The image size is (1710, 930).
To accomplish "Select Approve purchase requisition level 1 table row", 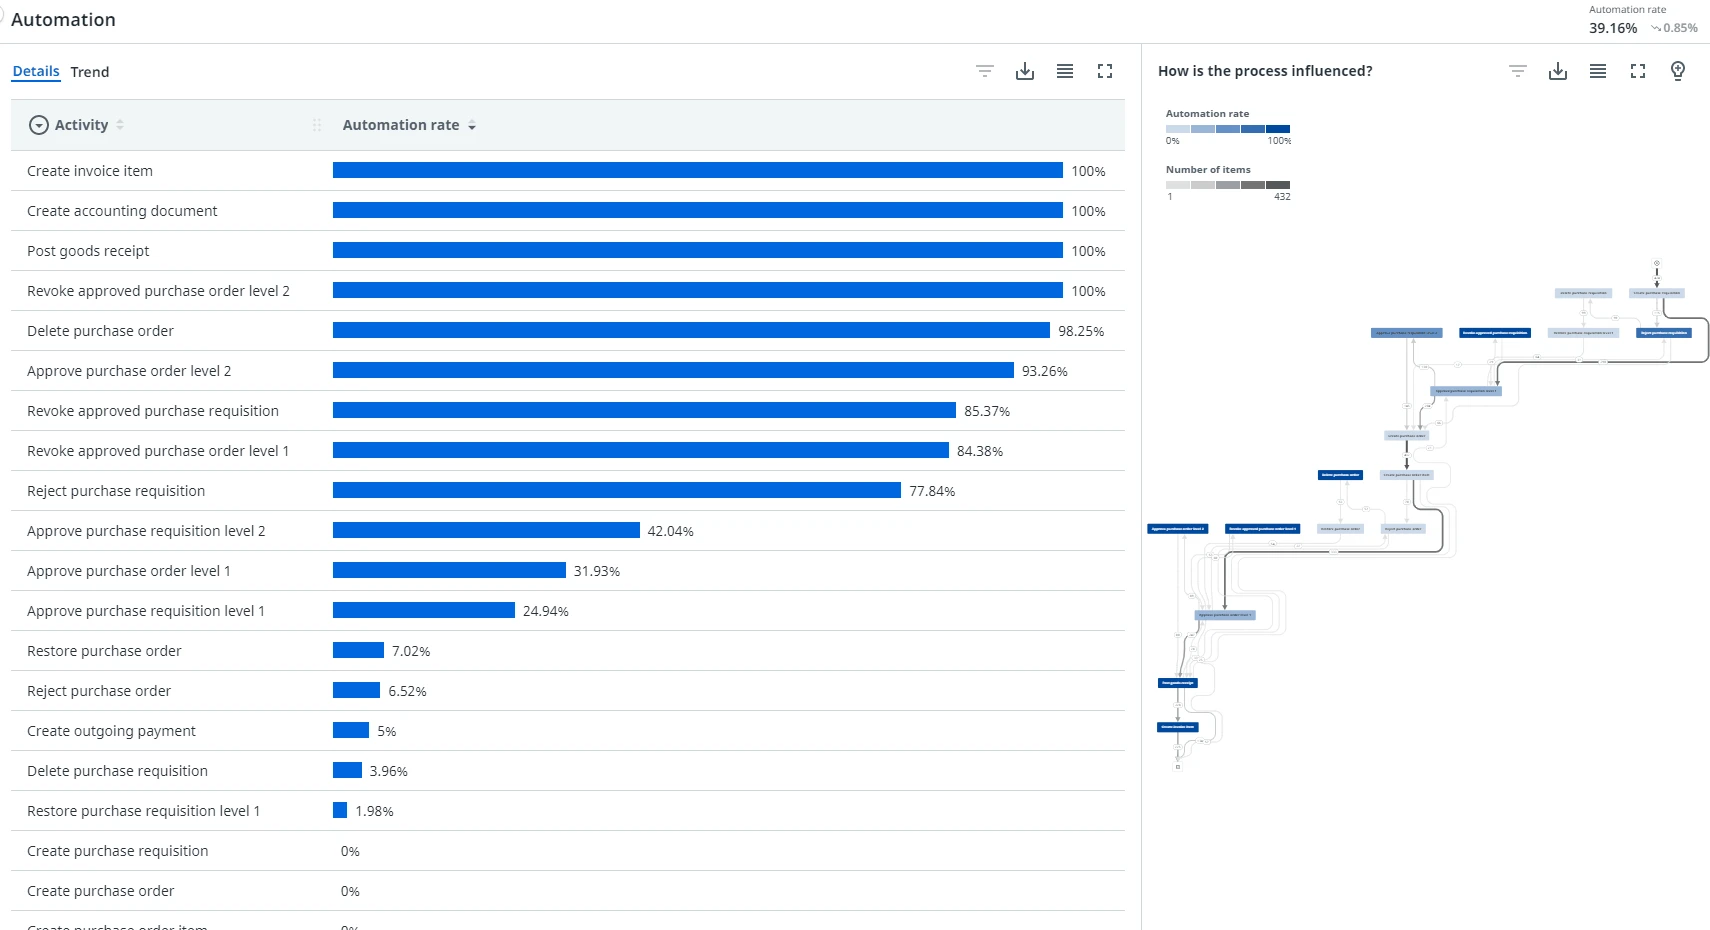I will click(568, 611).
